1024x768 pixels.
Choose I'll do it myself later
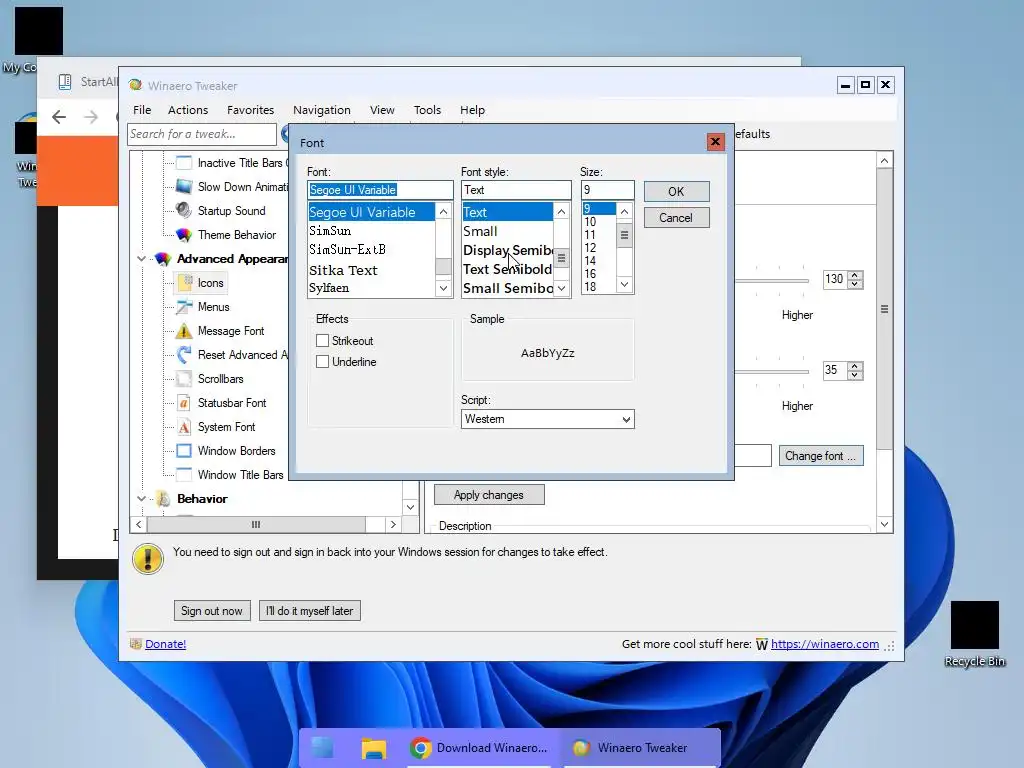pos(310,611)
